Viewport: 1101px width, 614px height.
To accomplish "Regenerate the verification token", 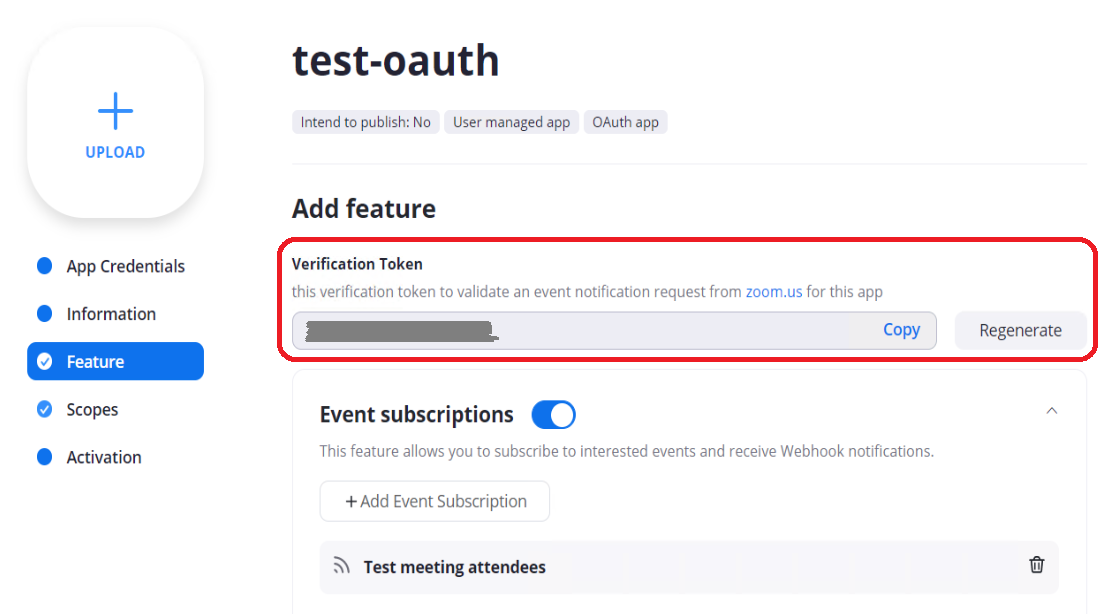I will click(1020, 331).
